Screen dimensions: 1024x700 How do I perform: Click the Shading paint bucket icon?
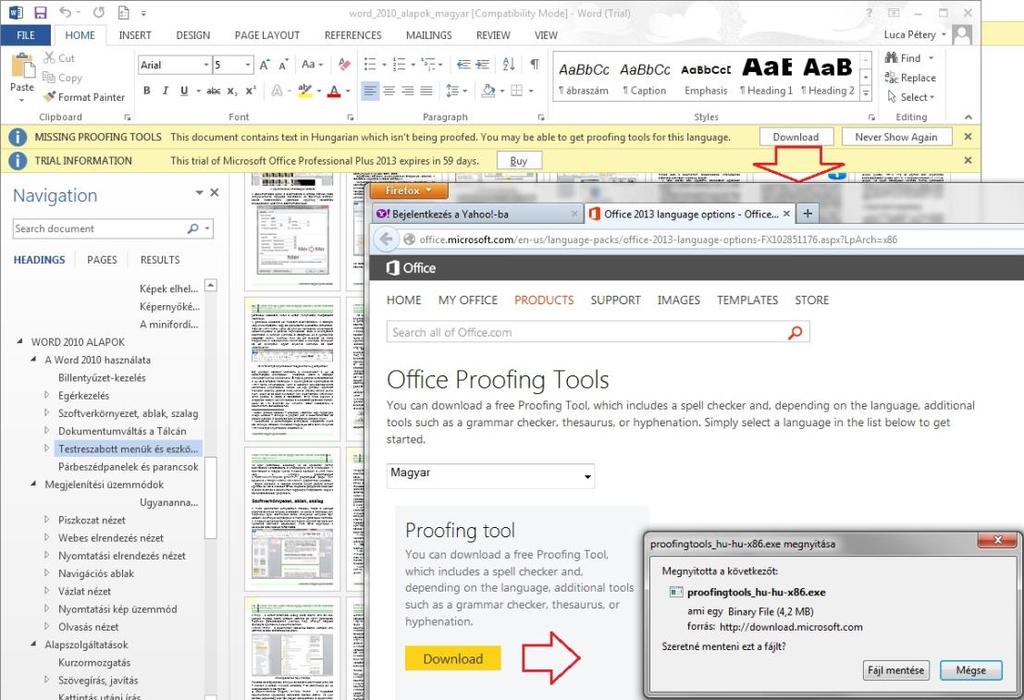(x=488, y=91)
